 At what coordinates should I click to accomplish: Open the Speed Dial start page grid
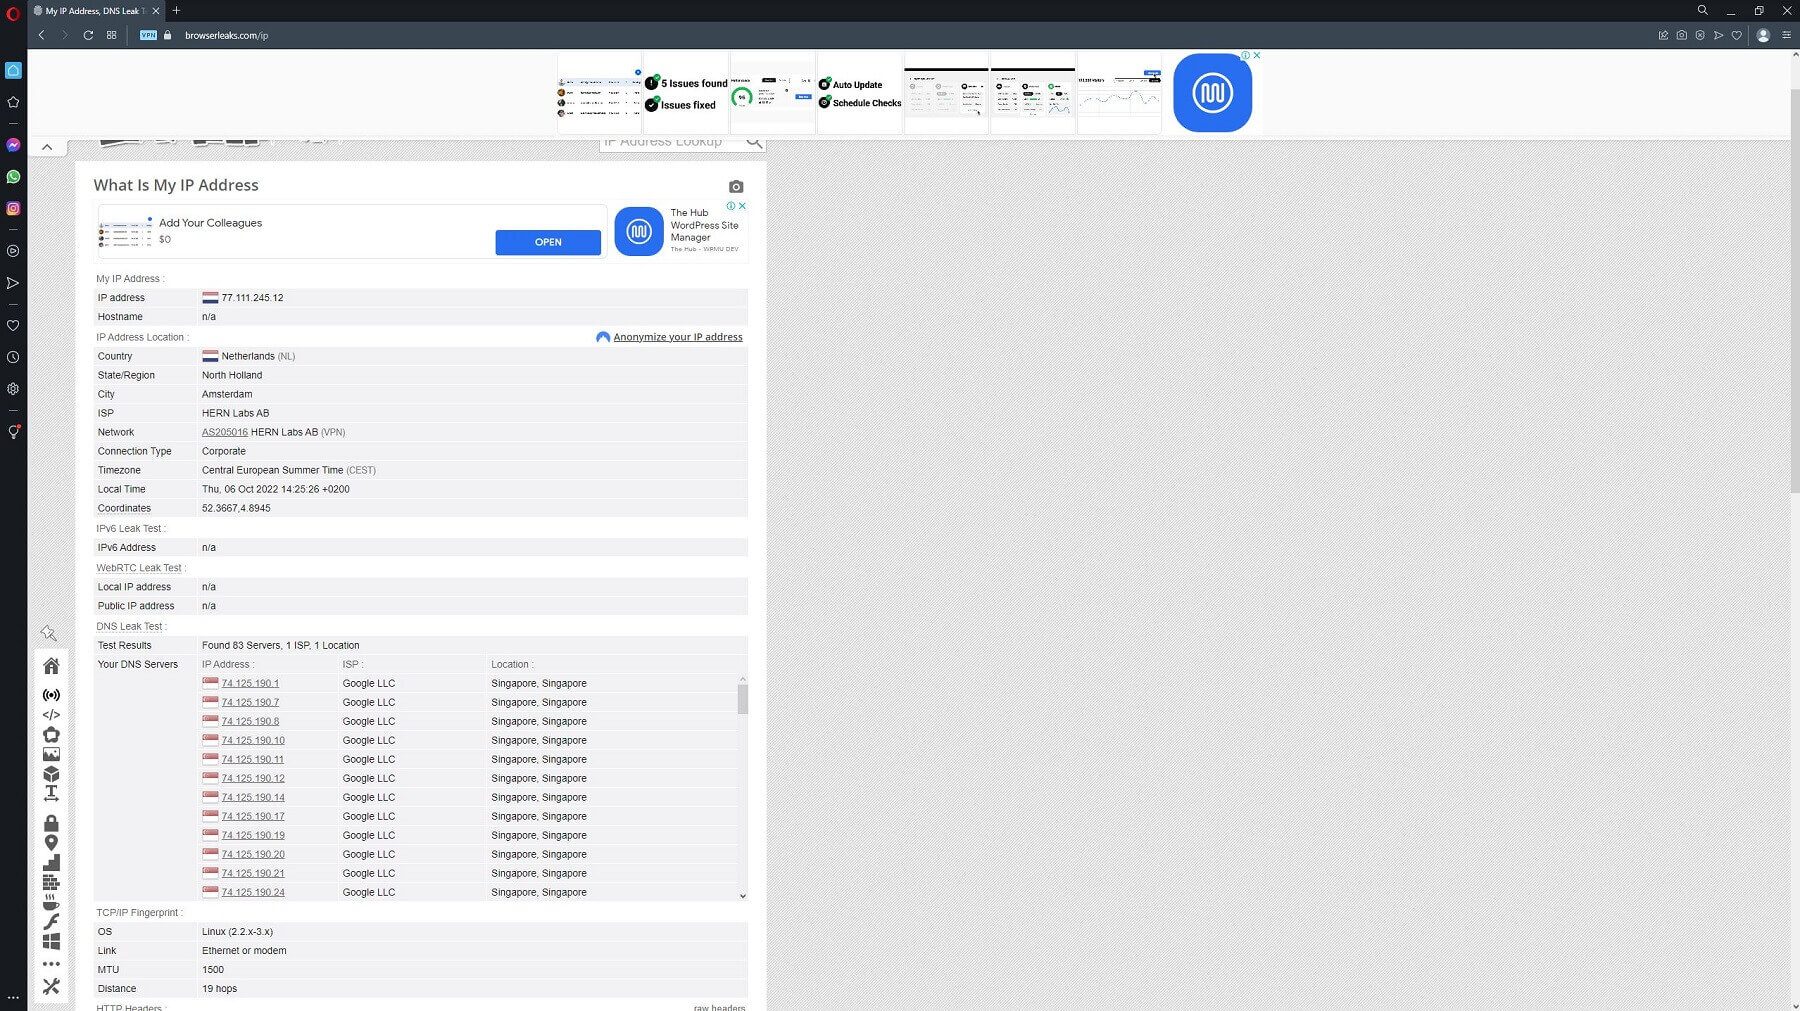pyautogui.click(x=112, y=35)
